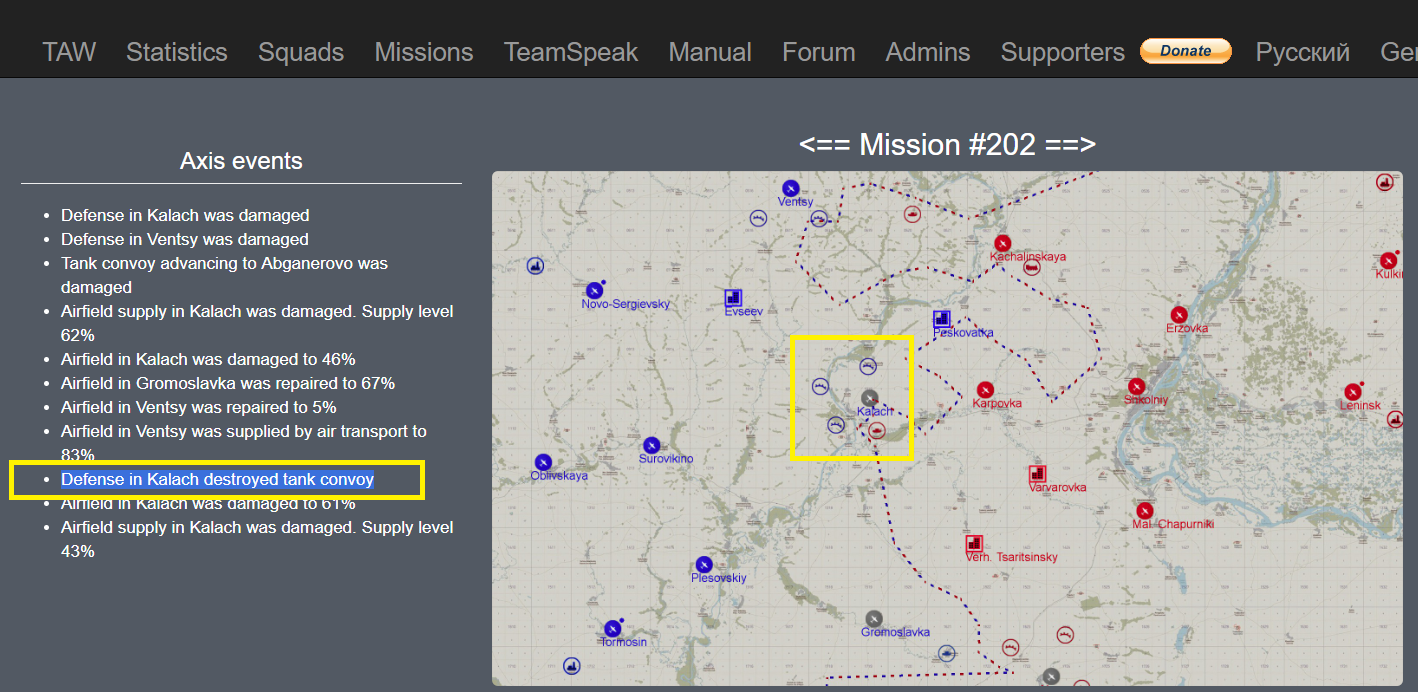Click Kalach airfield supply level 62% event
This screenshot has width=1418, height=692.
point(257,323)
